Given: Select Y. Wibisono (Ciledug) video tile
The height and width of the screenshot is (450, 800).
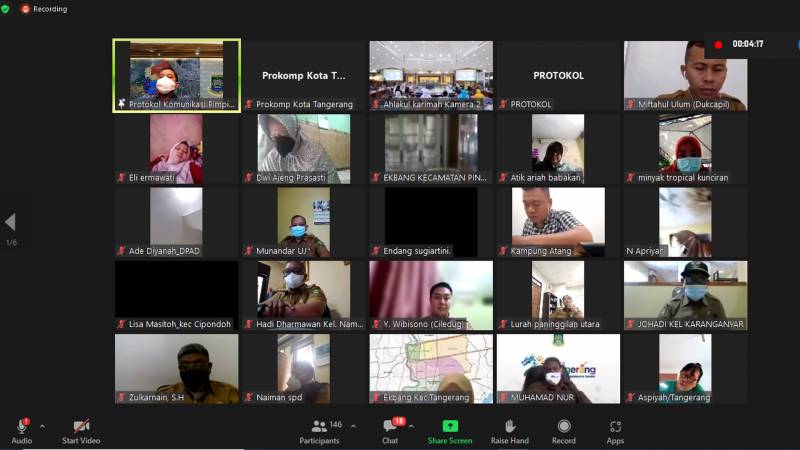Looking at the screenshot, I should coord(431,295).
